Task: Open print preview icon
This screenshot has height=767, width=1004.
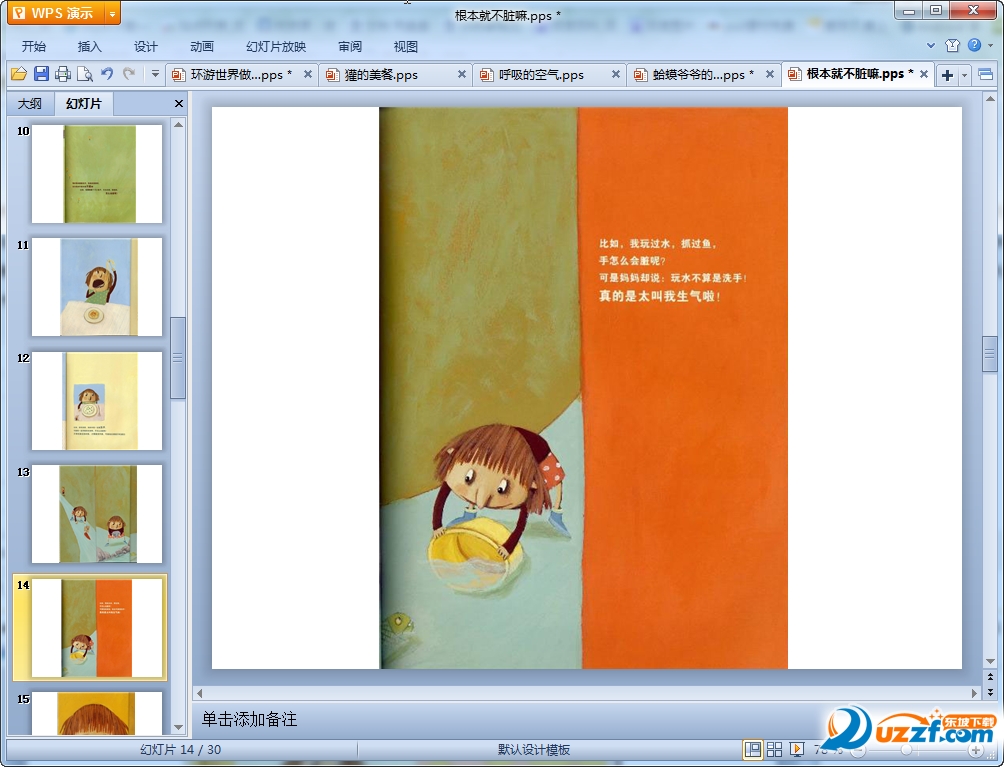Action: (x=85, y=74)
